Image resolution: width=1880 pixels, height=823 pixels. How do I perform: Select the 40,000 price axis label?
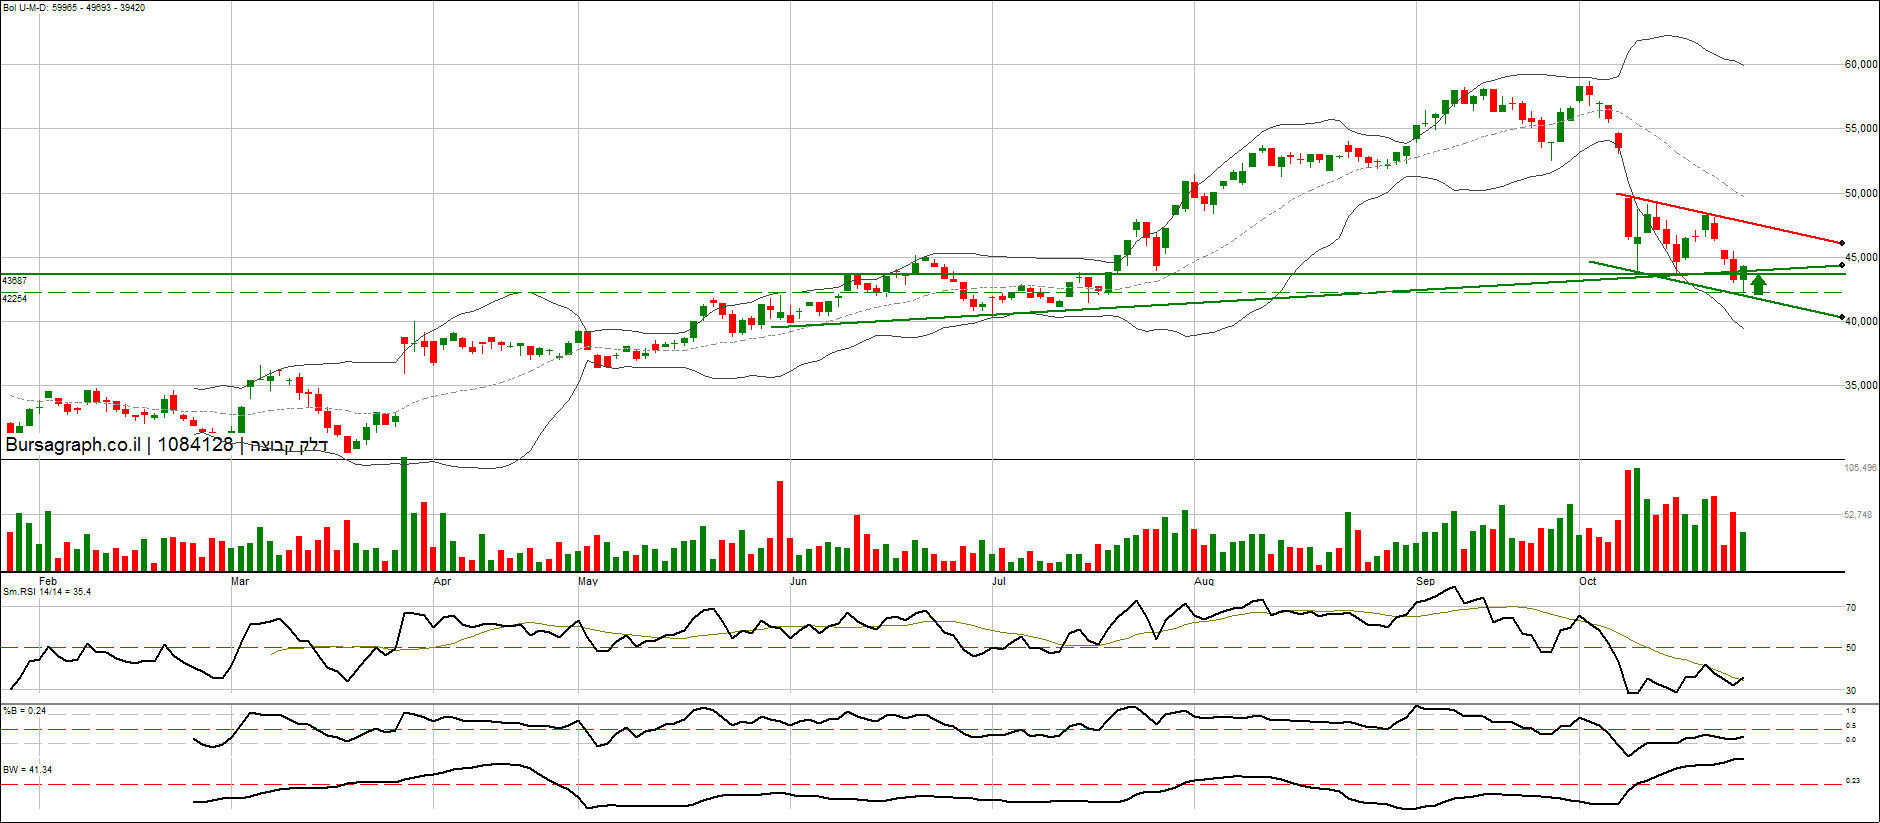point(1860,321)
